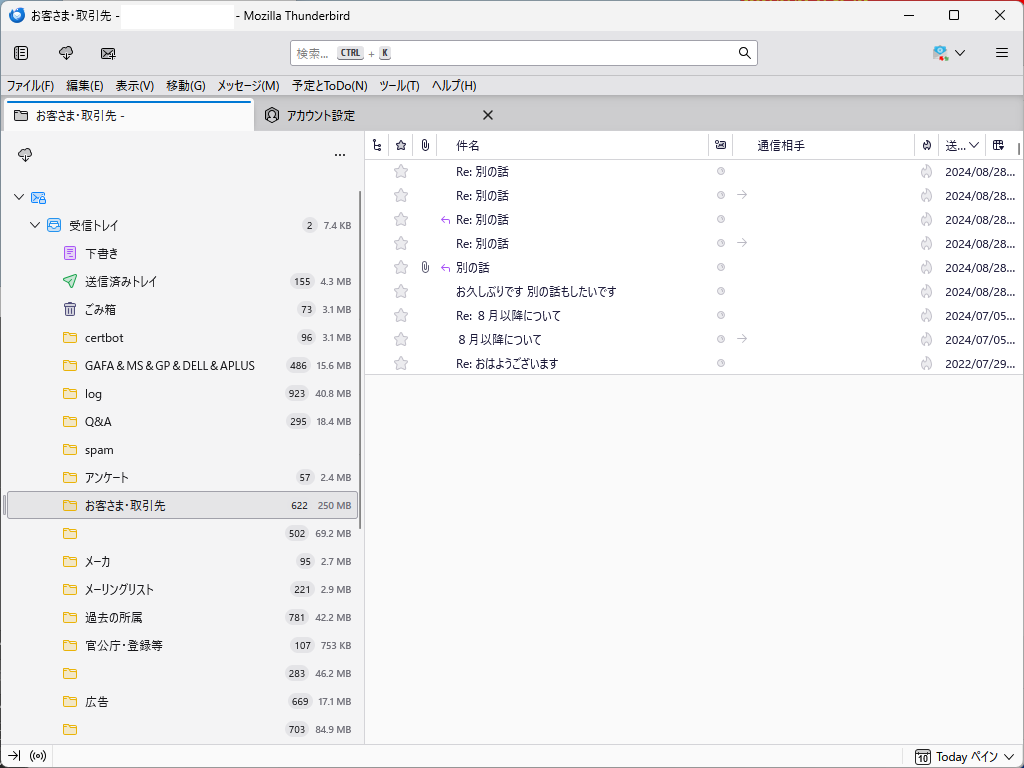1024x768 pixels.
Task: Open the アンケート folder
Action: pos(183,477)
